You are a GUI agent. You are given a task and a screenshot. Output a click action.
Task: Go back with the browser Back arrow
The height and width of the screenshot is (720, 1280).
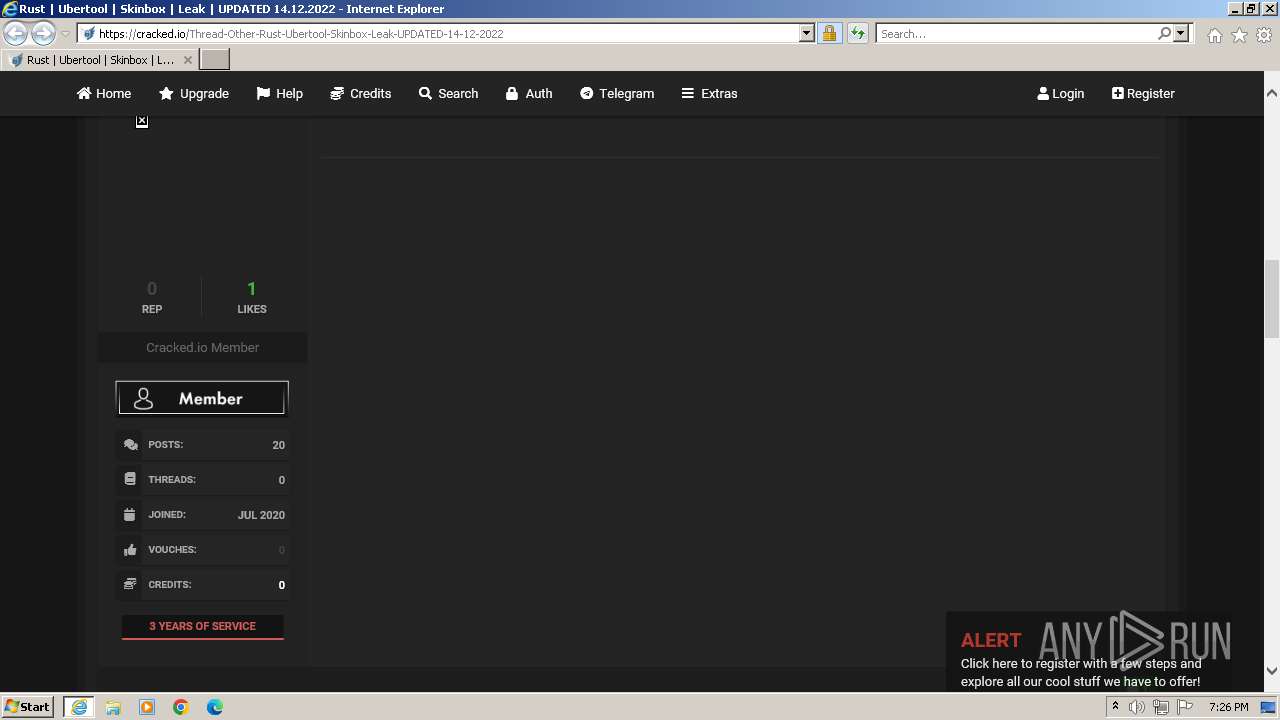[16, 34]
